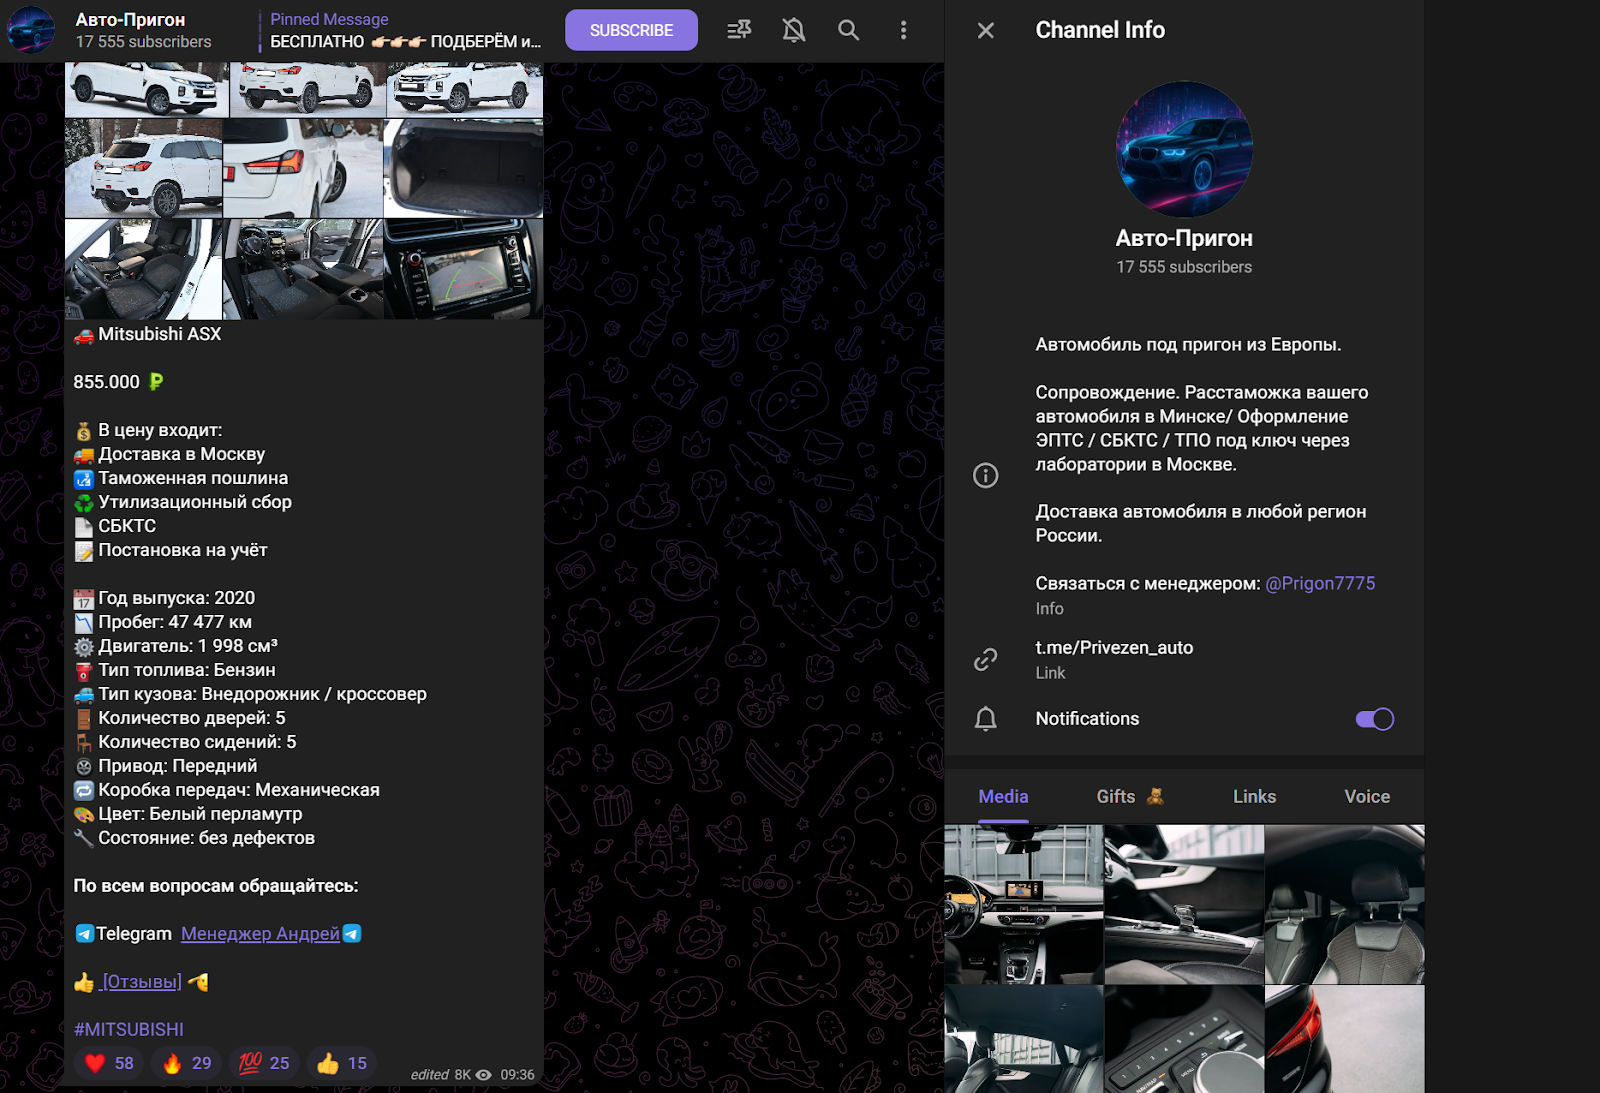Click the #MITSUBISHI hashtag
The height and width of the screenshot is (1093, 1600).
(x=131, y=1029)
